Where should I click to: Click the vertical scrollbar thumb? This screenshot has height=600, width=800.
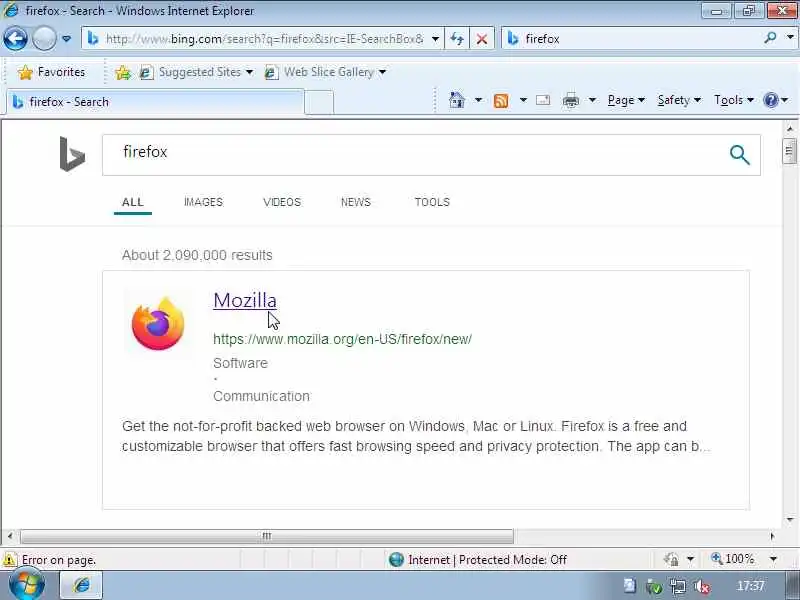pos(790,152)
